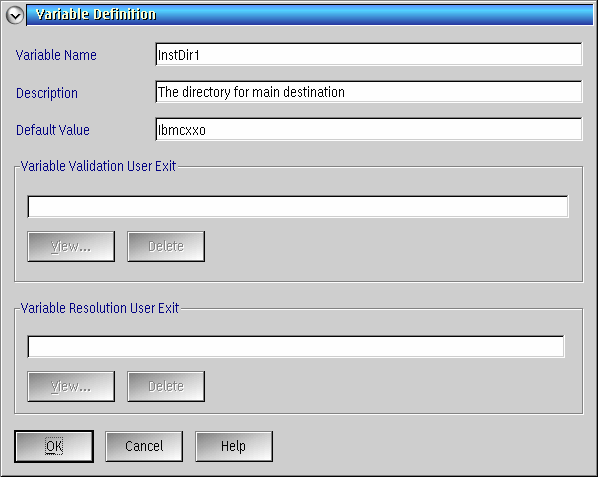The width and height of the screenshot is (598, 477).
Task: Select the Default Value input box
Action: click(x=369, y=129)
